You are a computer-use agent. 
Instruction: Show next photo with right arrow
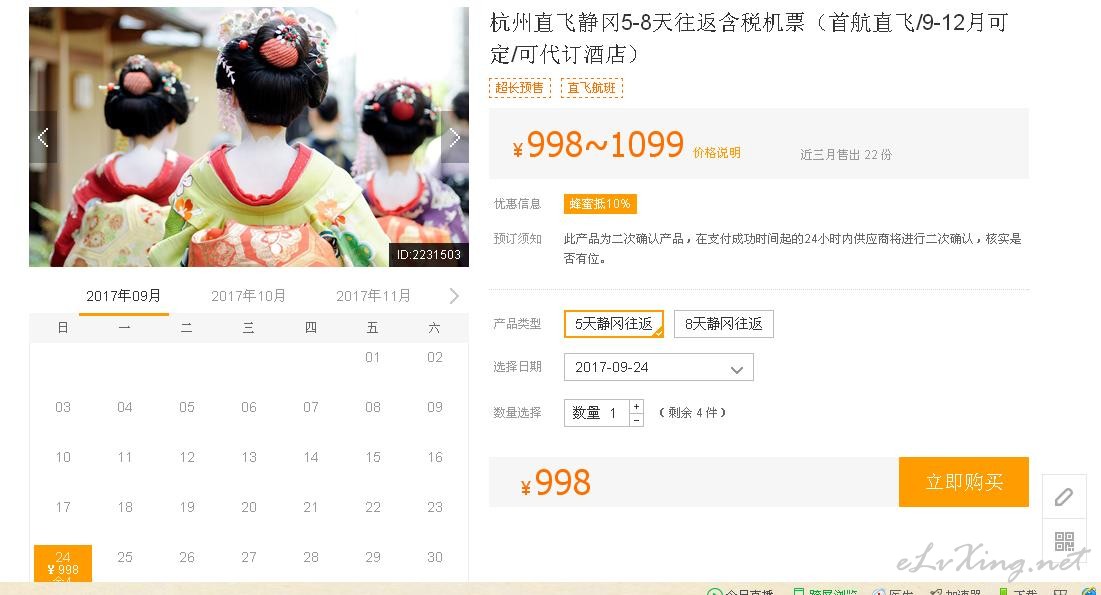[455, 137]
